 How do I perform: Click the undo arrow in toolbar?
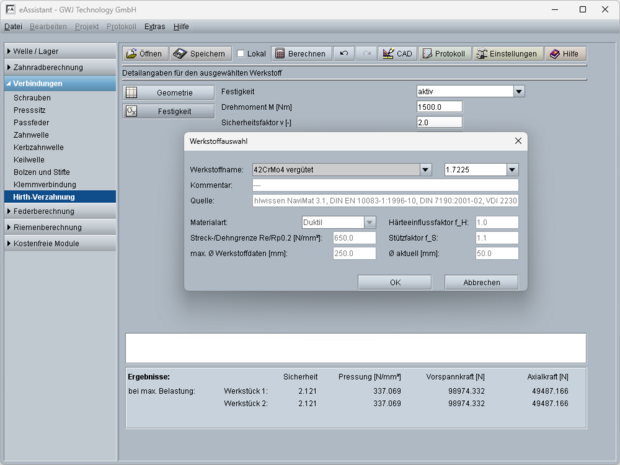tap(345, 53)
